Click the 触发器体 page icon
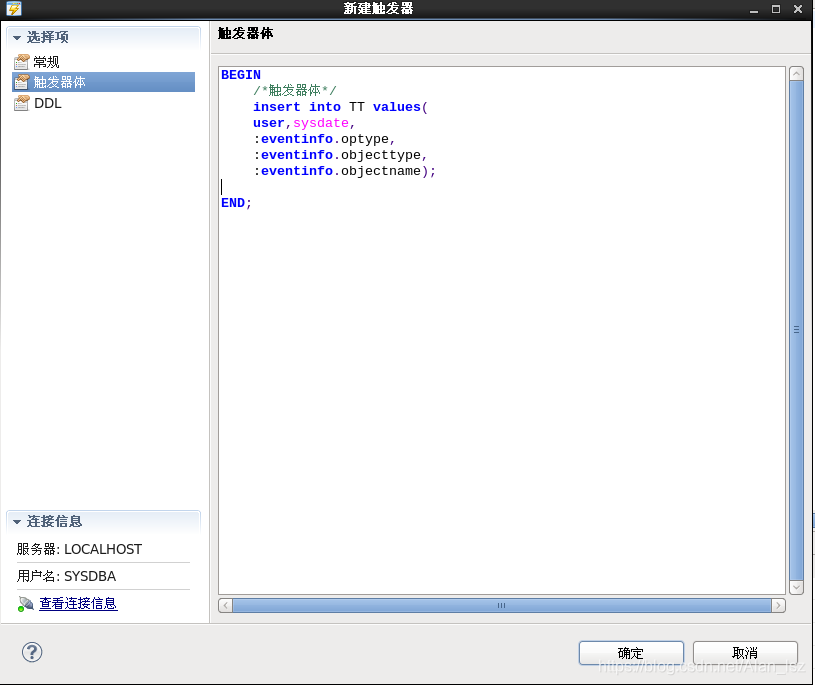The height and width of the screenshot is (685, 815). pyautogui.click(x=21, y=82)
